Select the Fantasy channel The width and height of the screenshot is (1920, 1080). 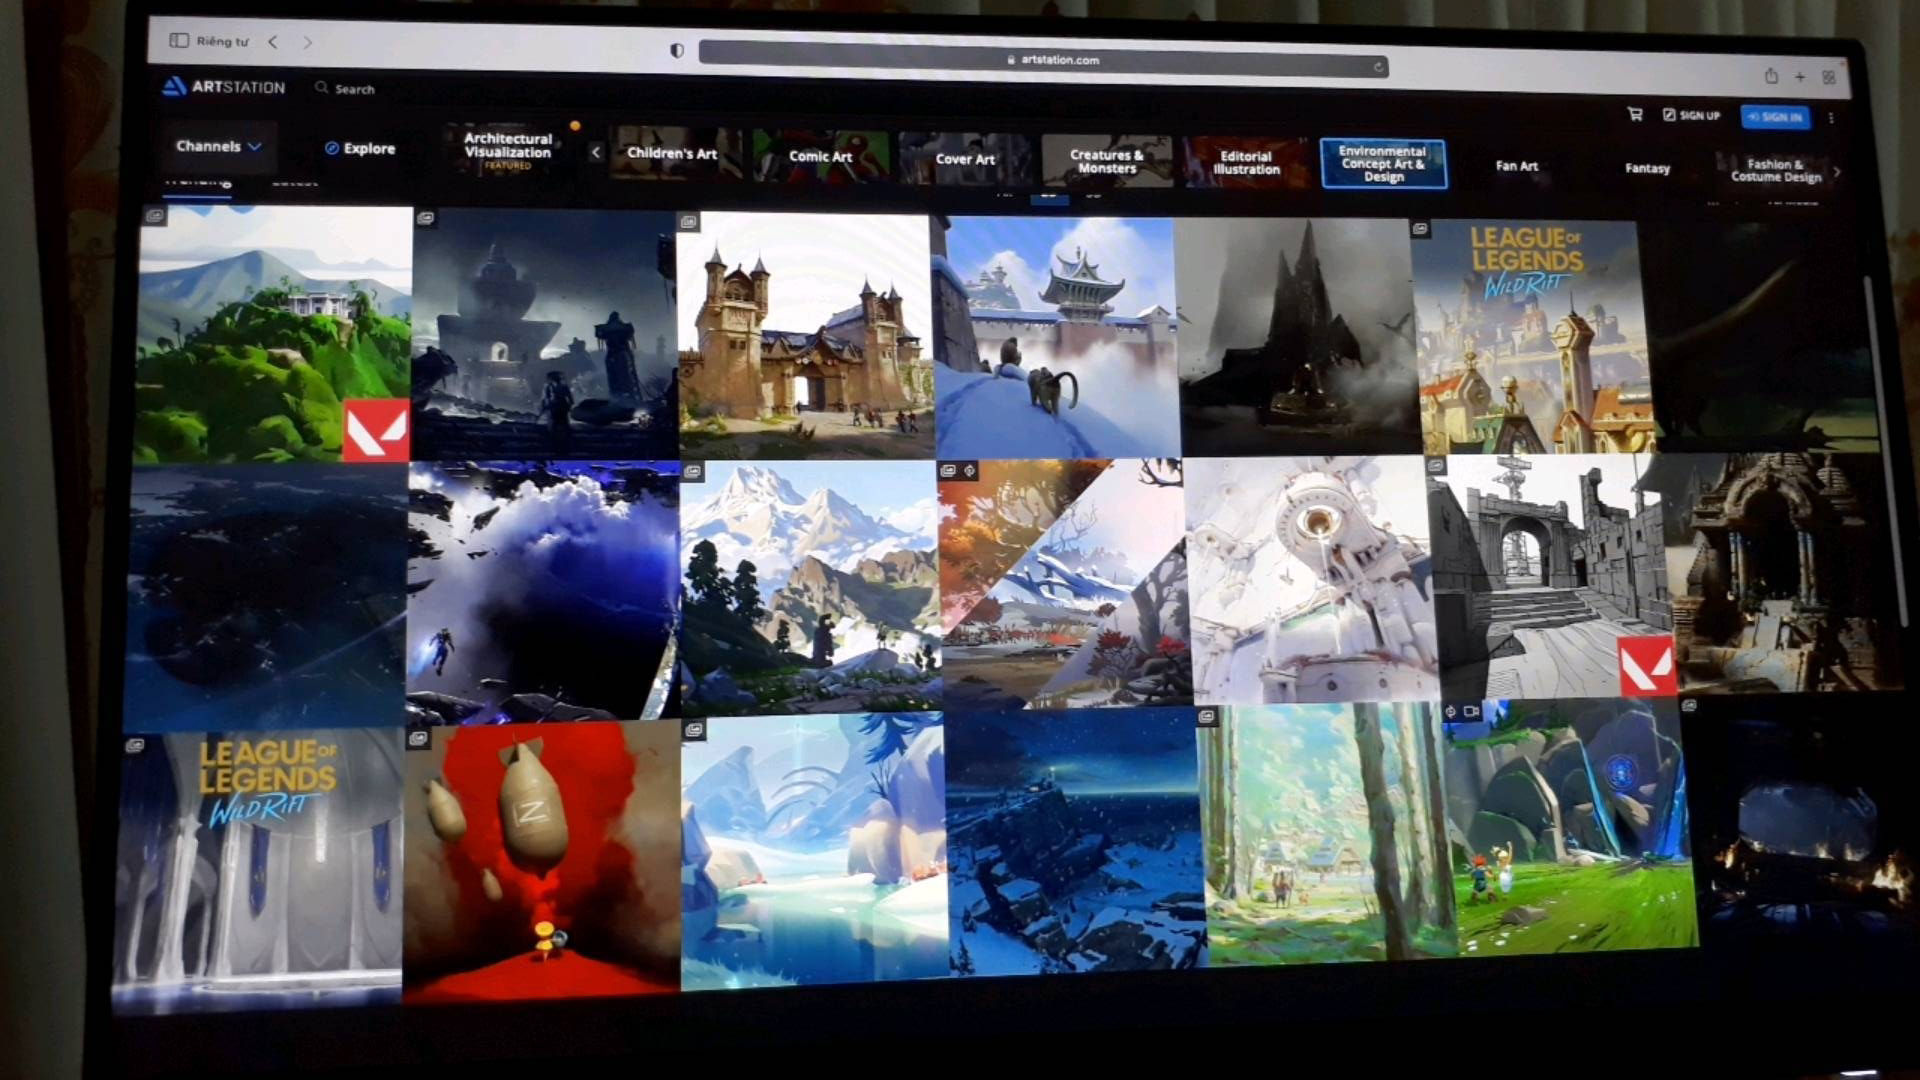1647,168
